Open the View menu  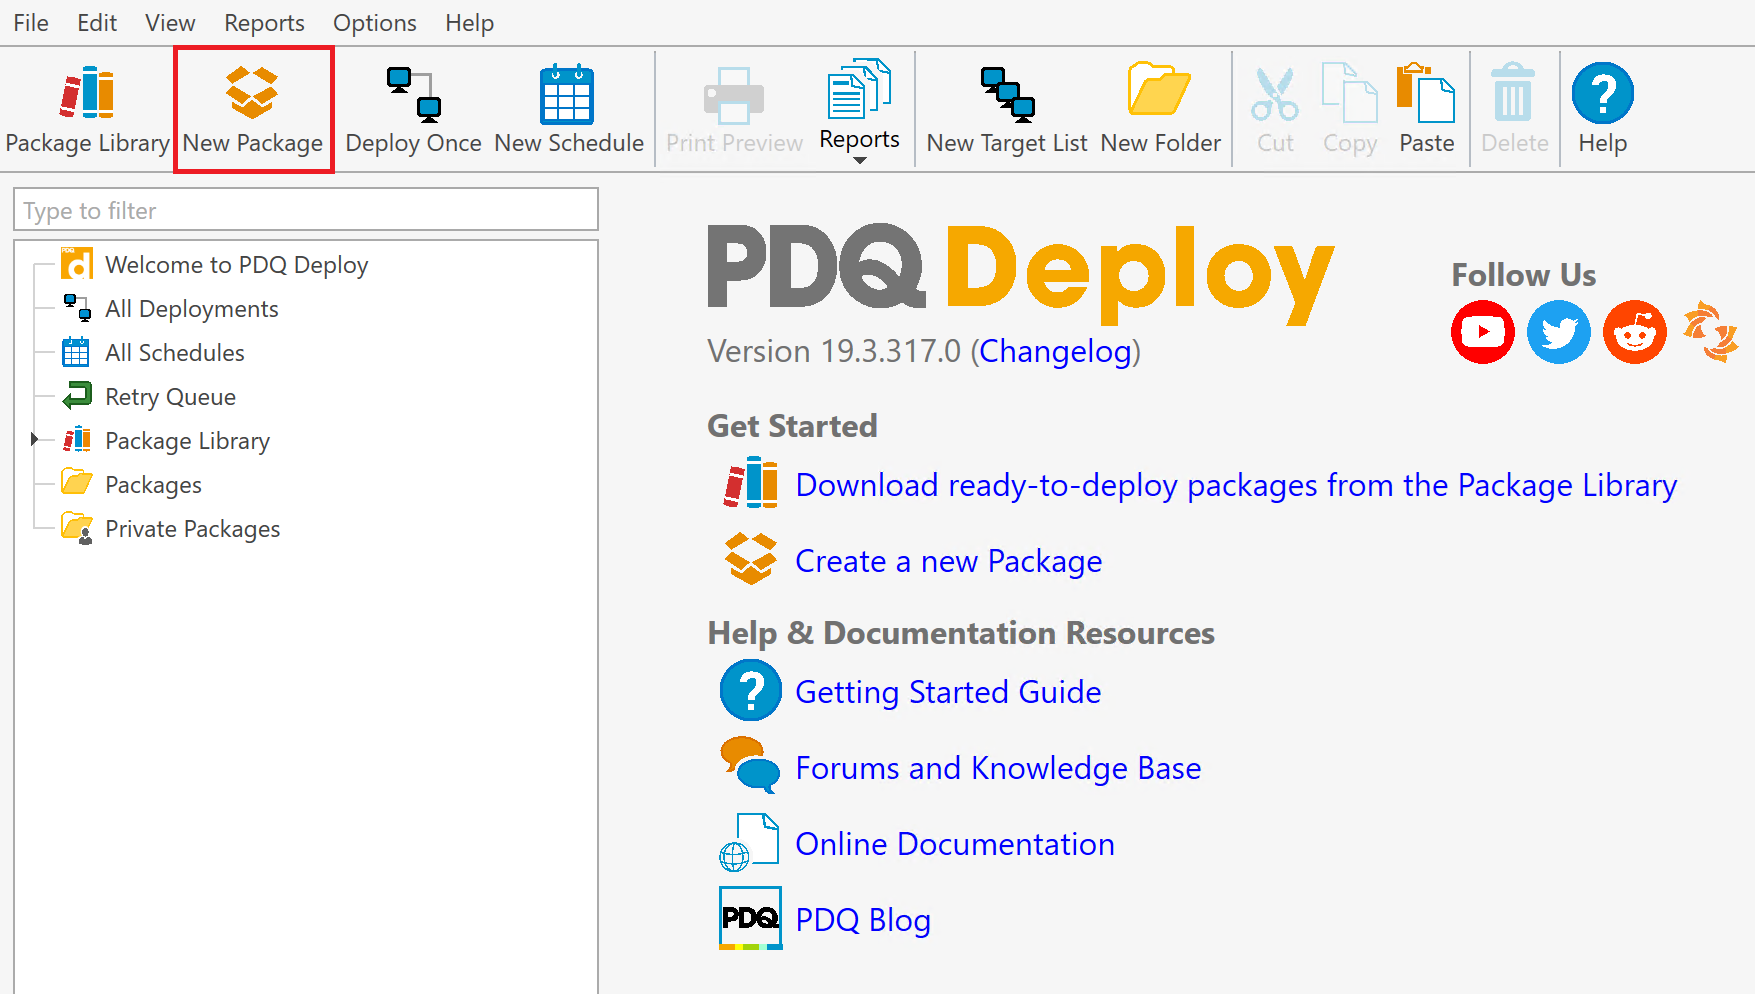click(170, 23)
